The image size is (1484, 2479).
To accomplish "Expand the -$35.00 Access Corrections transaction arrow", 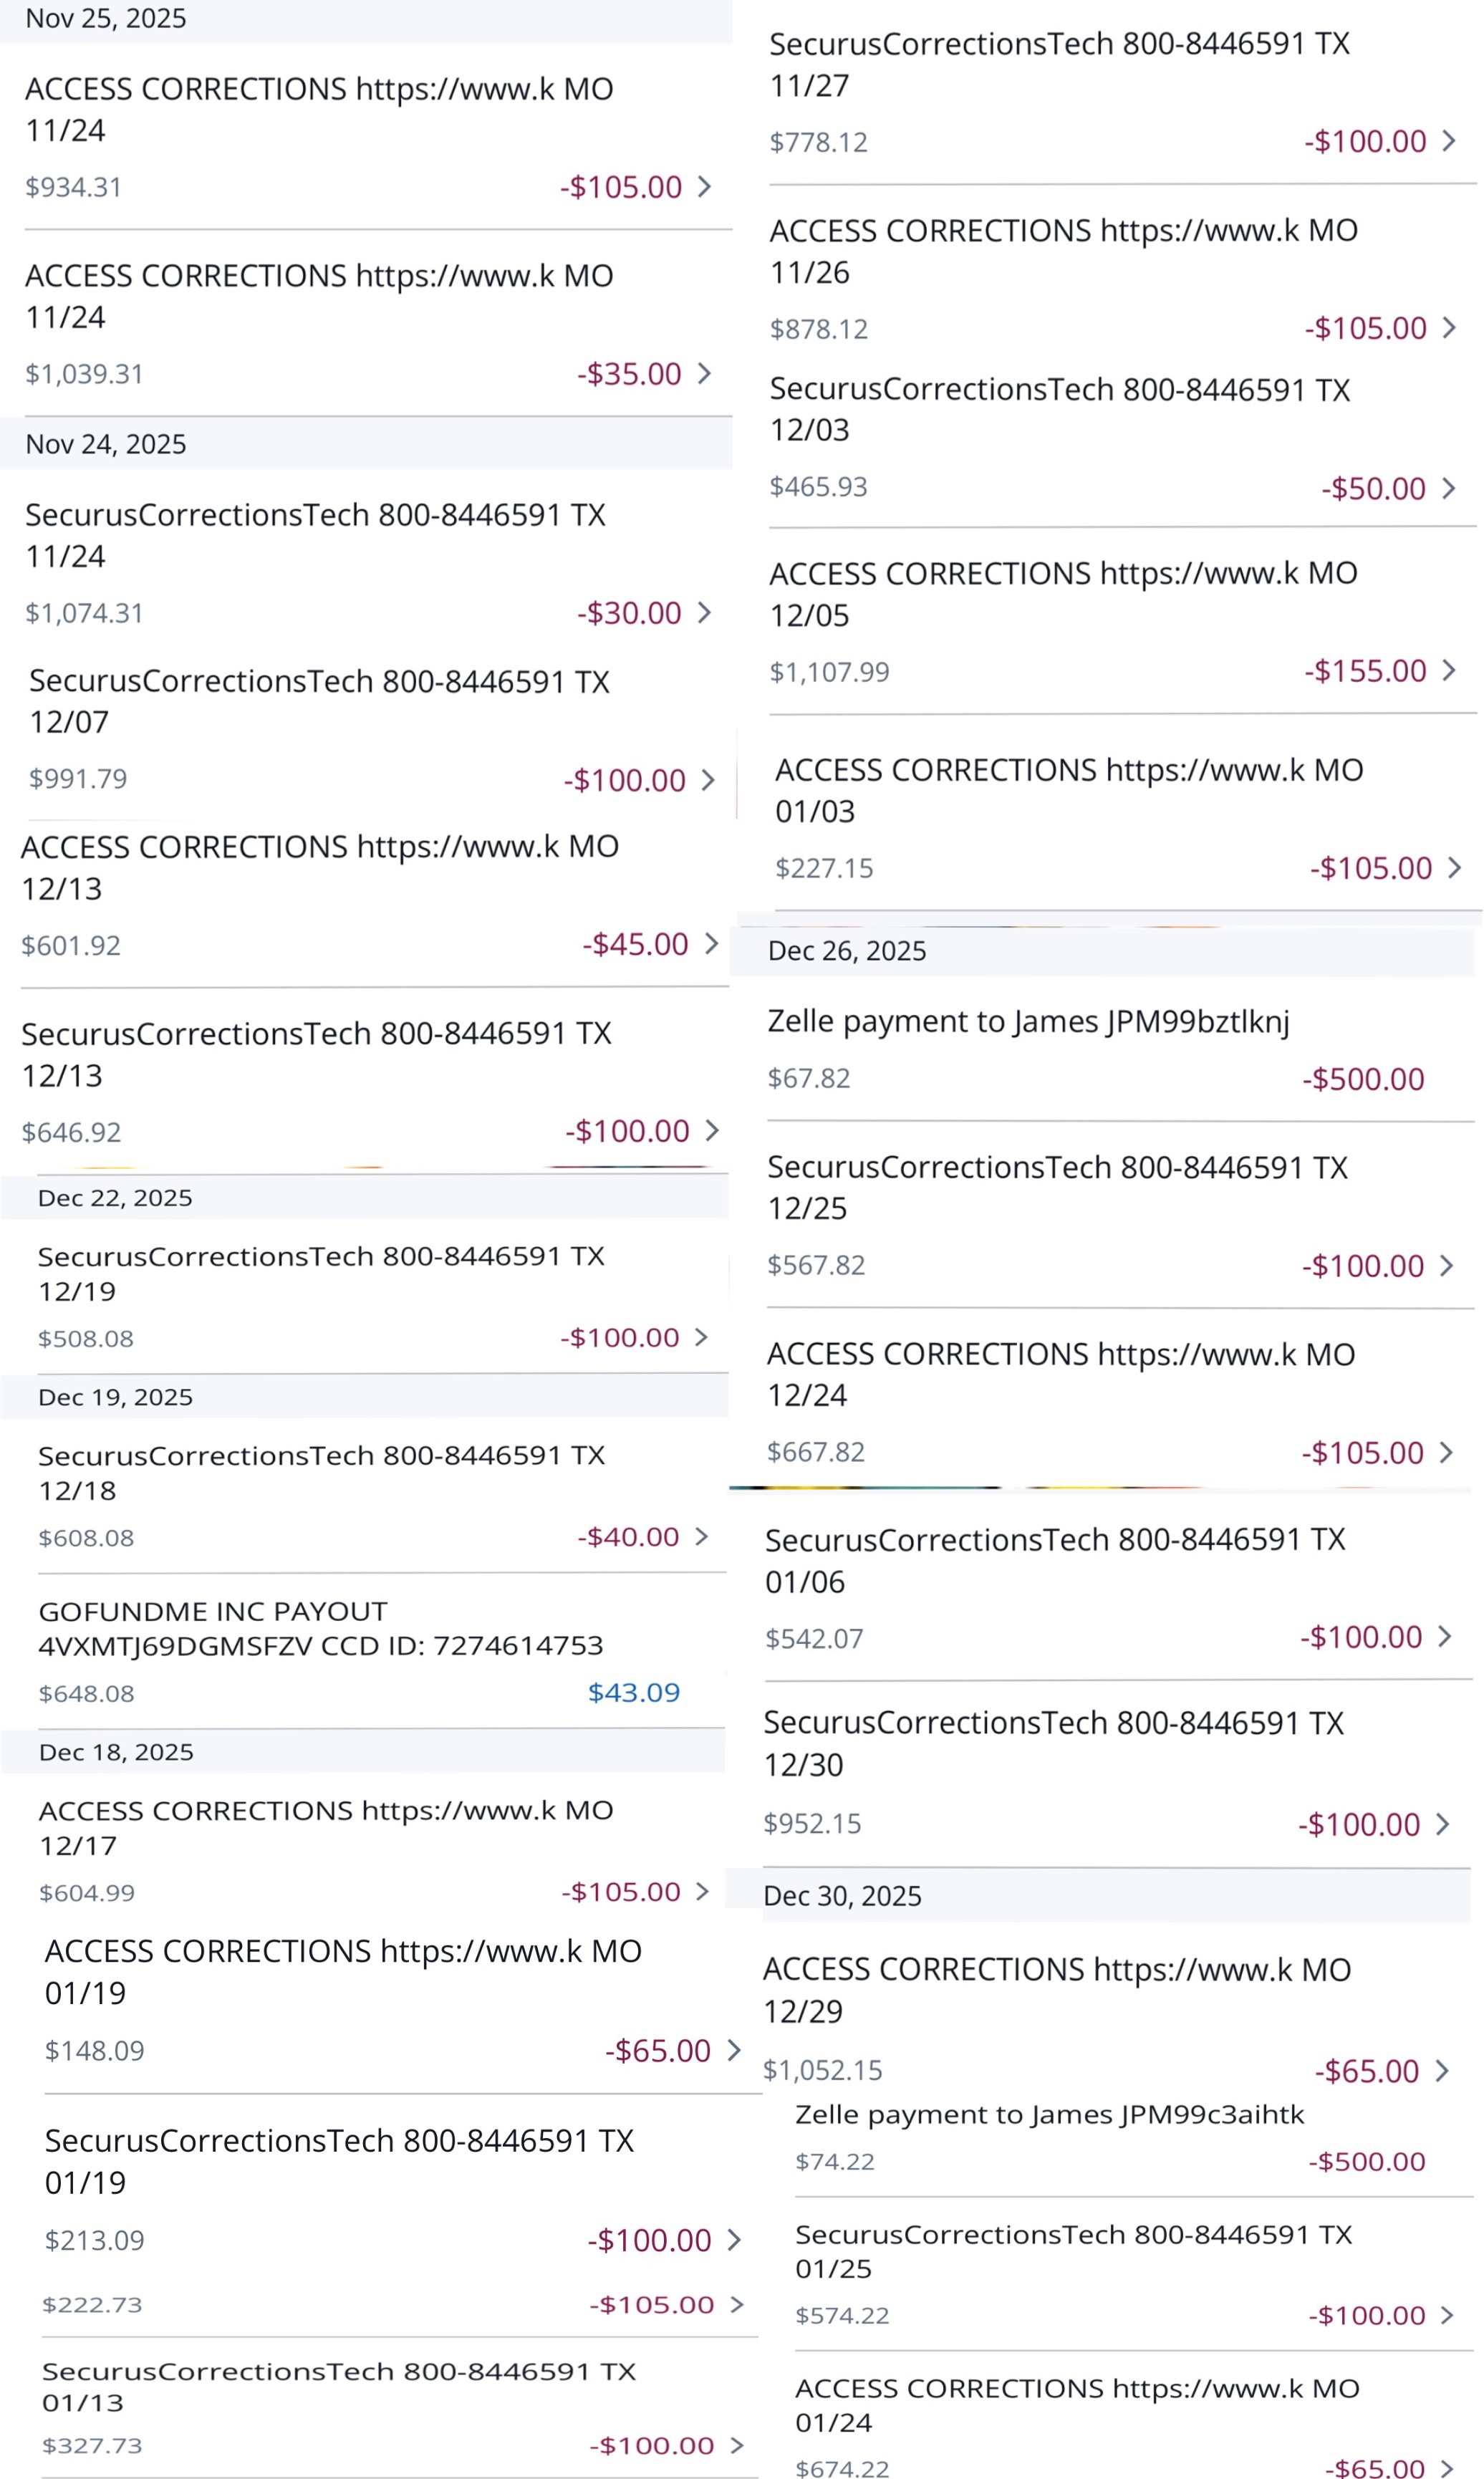I will [x=705, y=374].
